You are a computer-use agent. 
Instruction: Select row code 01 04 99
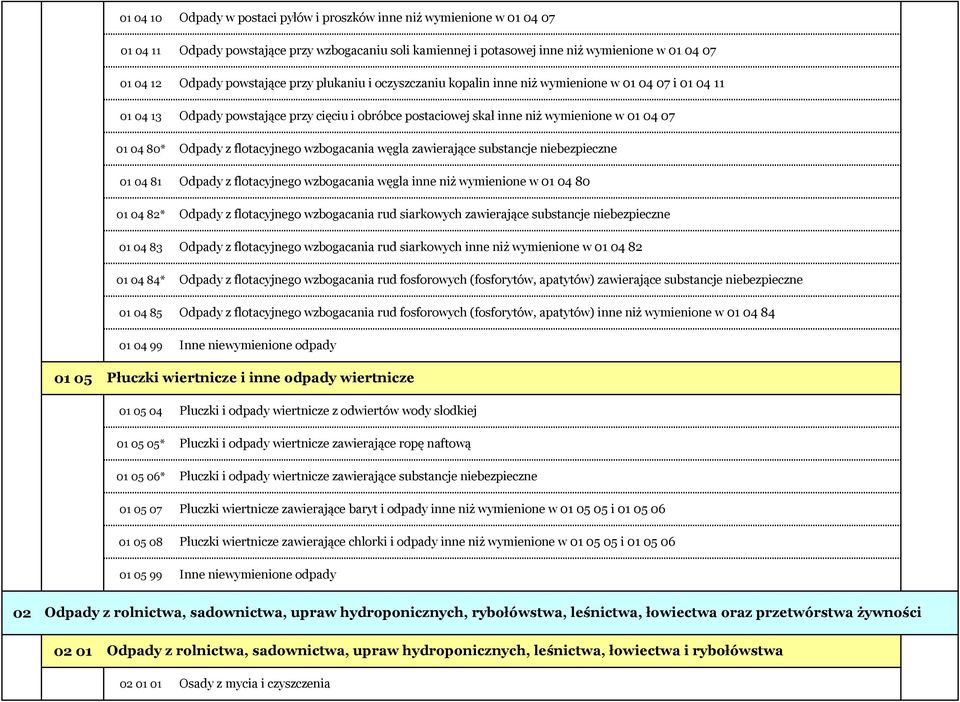point(141,346)
